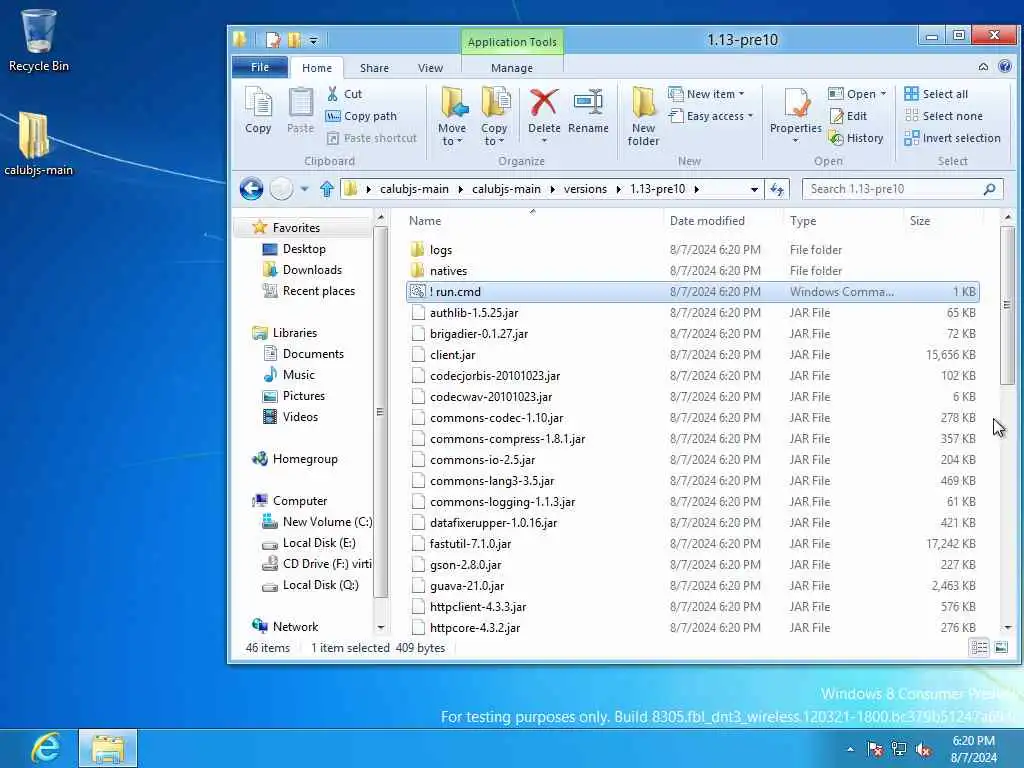Viewport: 1024px width, 768px height.
Task: Refresh the address bar view
Action: pyautogui.click(x=776, y=189)
